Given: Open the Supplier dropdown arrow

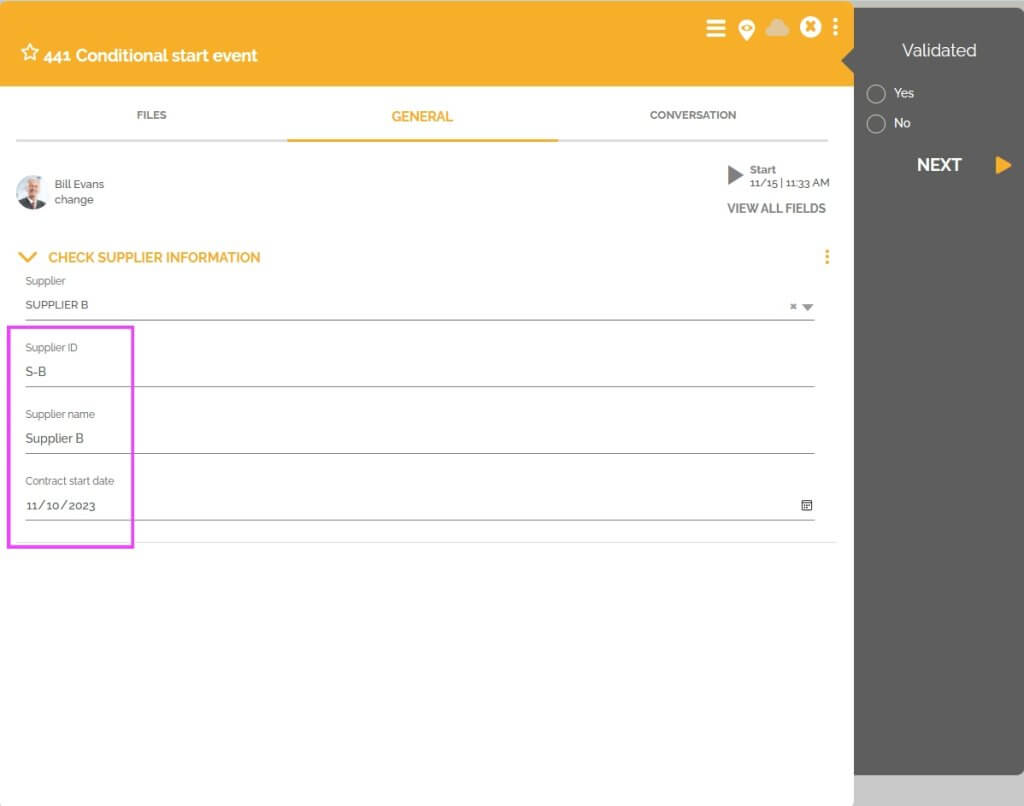Looking at the screenshot, I should coord(808,307).
